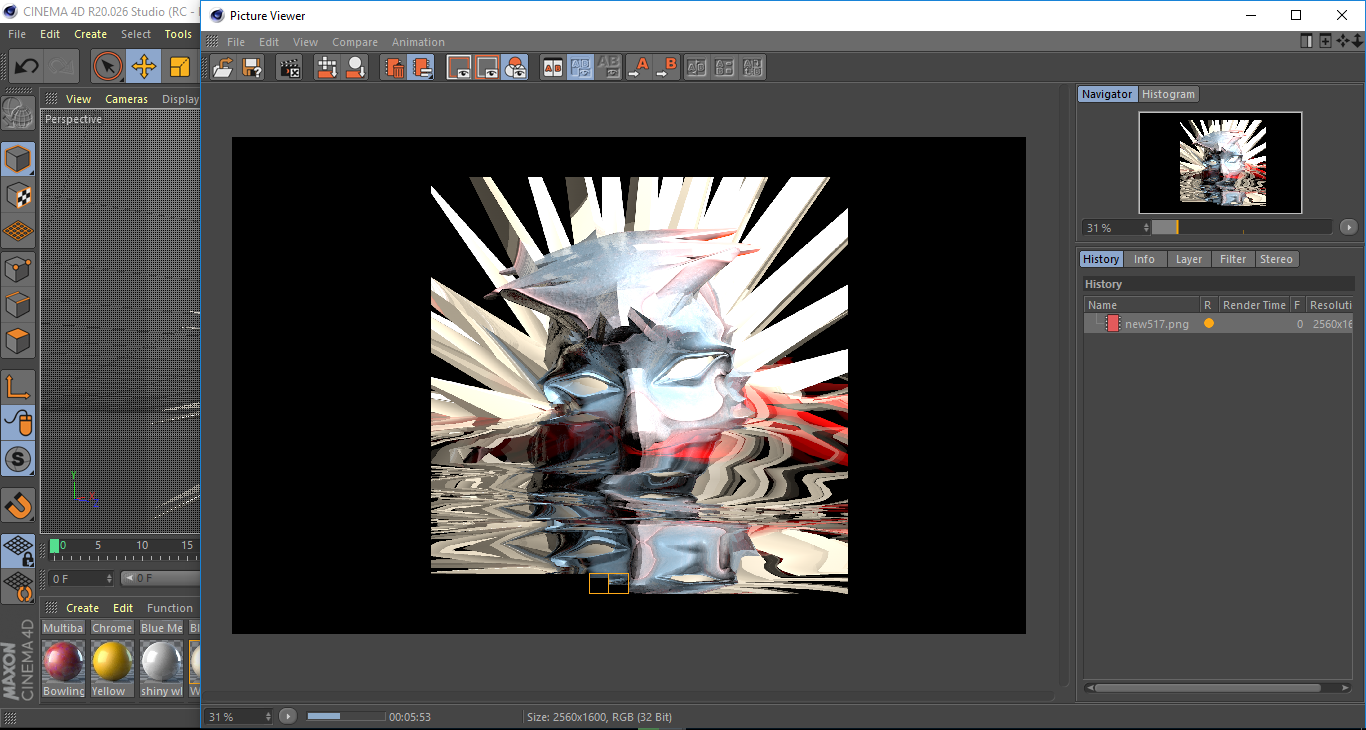Click the Stop Rendering clapperboard icon

(290, 68)
